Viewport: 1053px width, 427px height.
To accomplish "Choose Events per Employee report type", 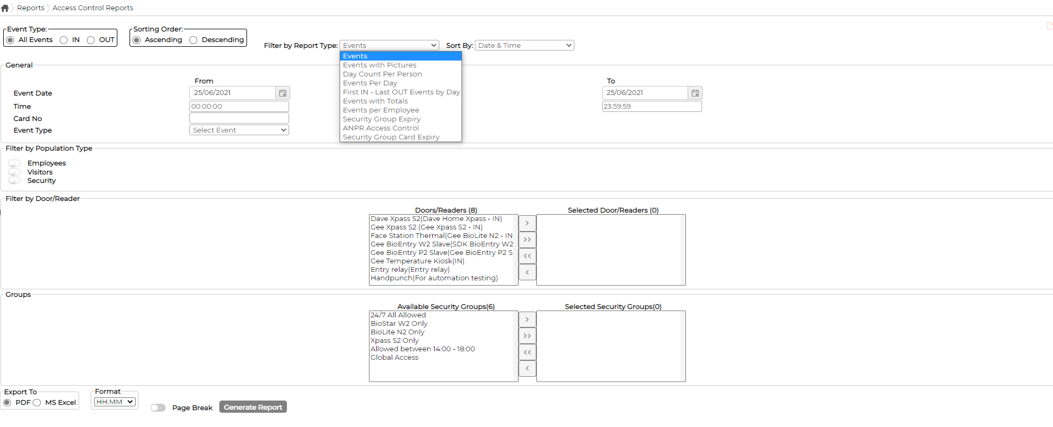I will (401, 110).
